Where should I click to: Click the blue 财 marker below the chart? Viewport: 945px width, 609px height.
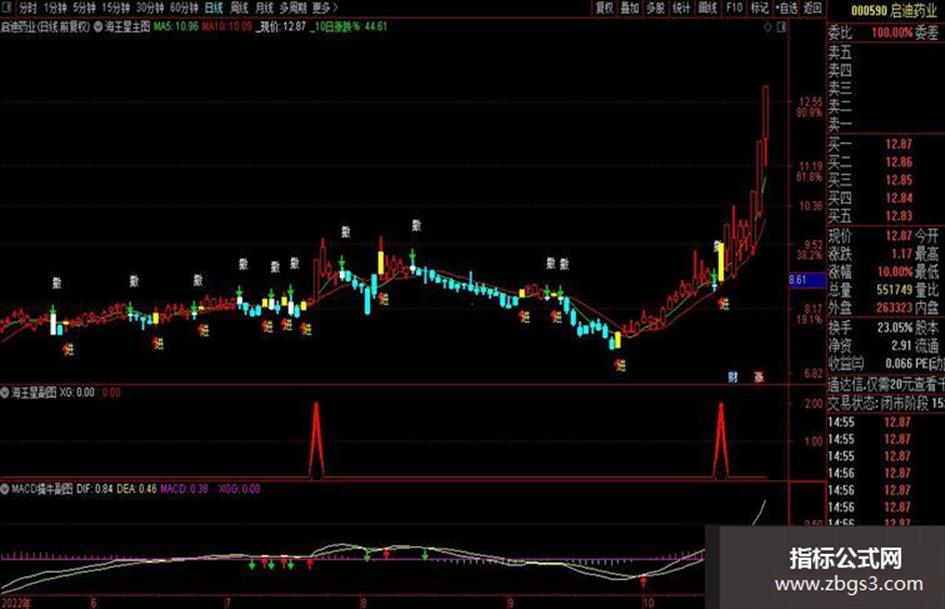[x=733, y=377]
